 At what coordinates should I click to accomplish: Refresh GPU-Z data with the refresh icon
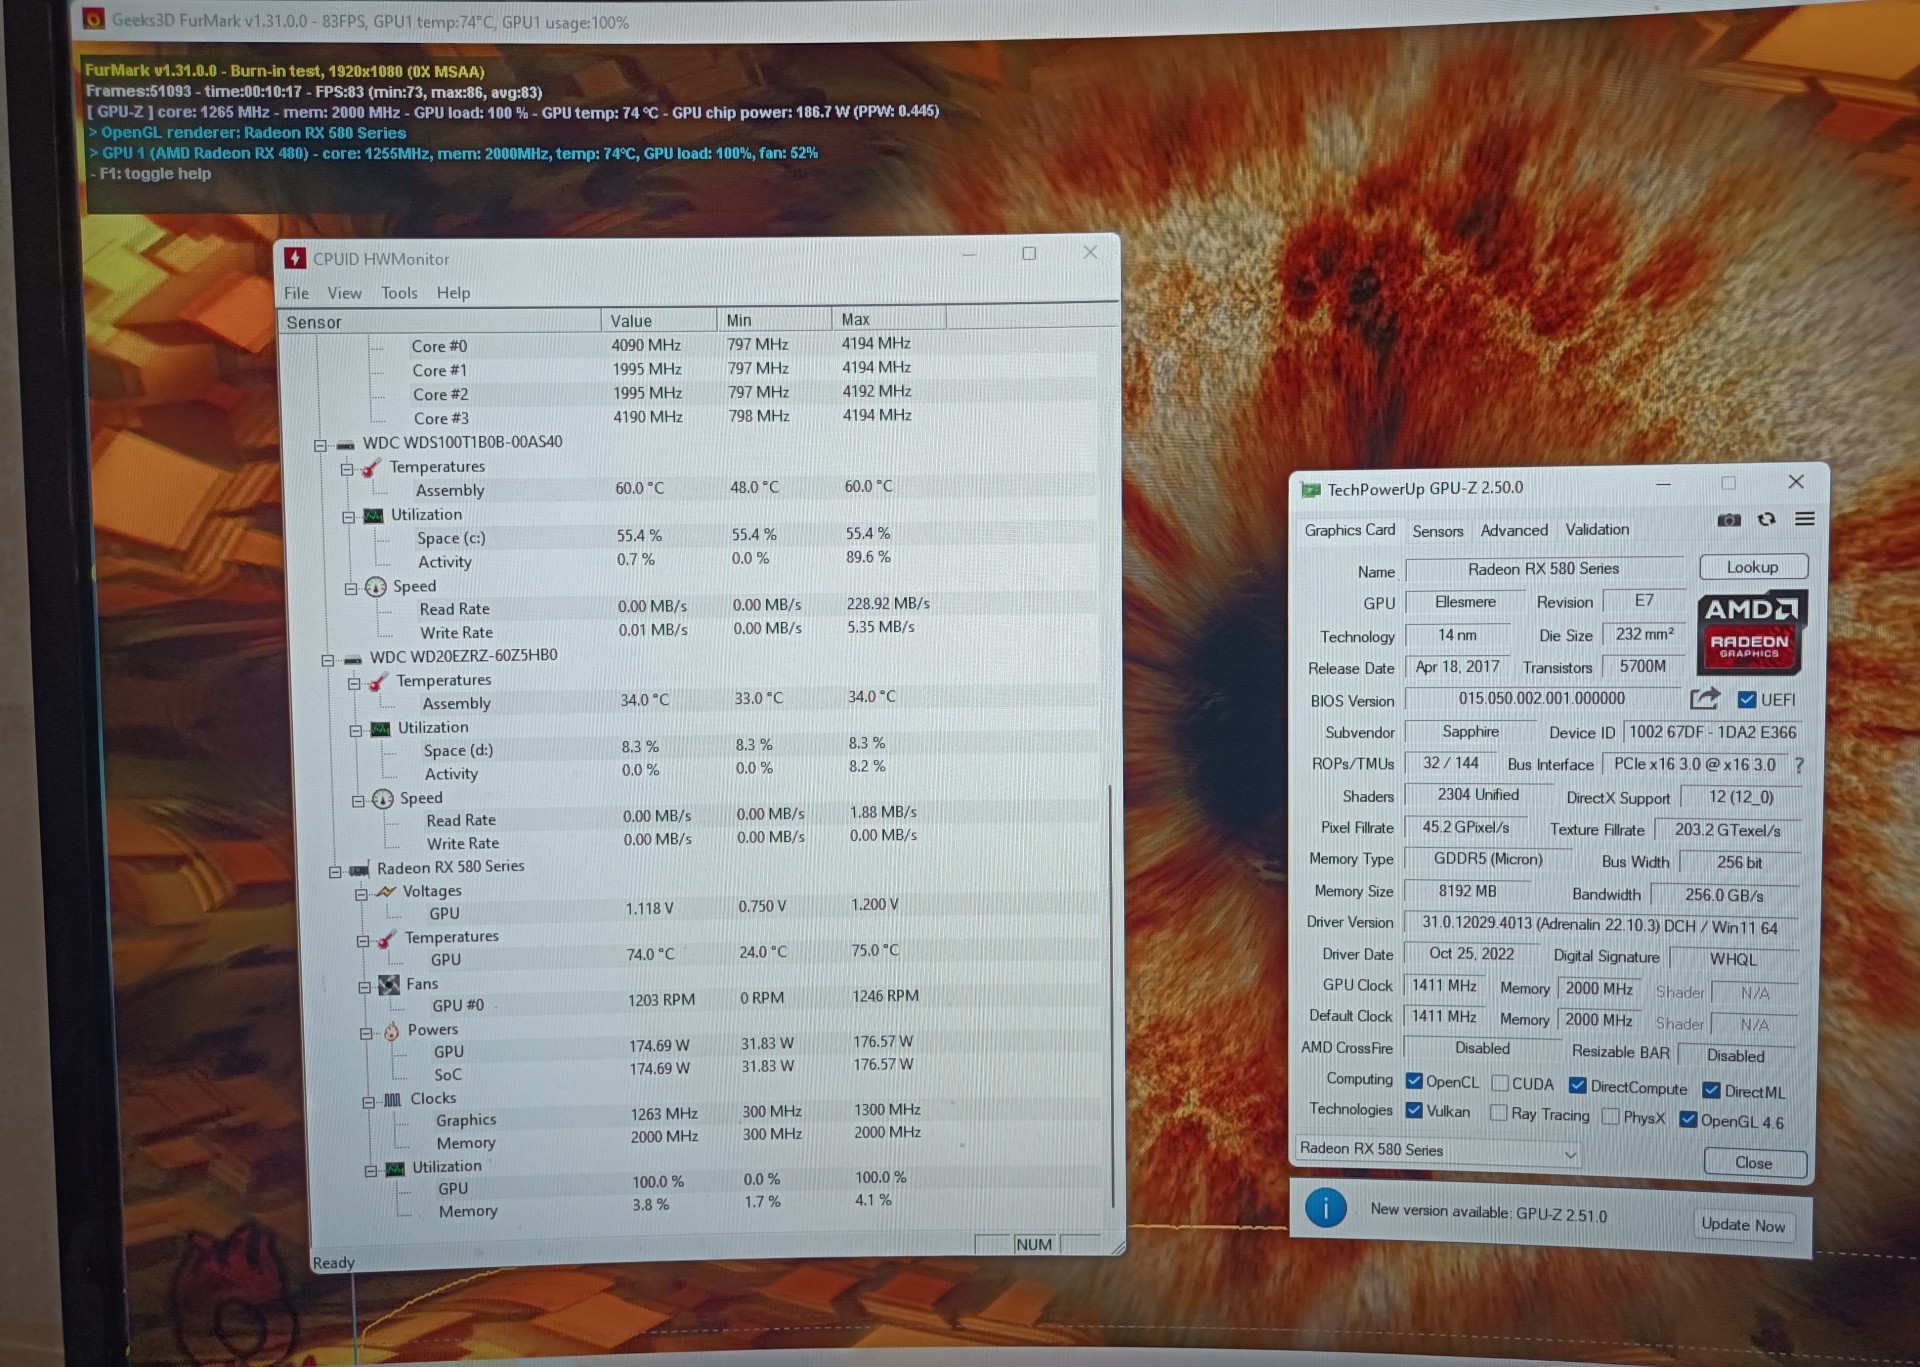pos(1767,519)
